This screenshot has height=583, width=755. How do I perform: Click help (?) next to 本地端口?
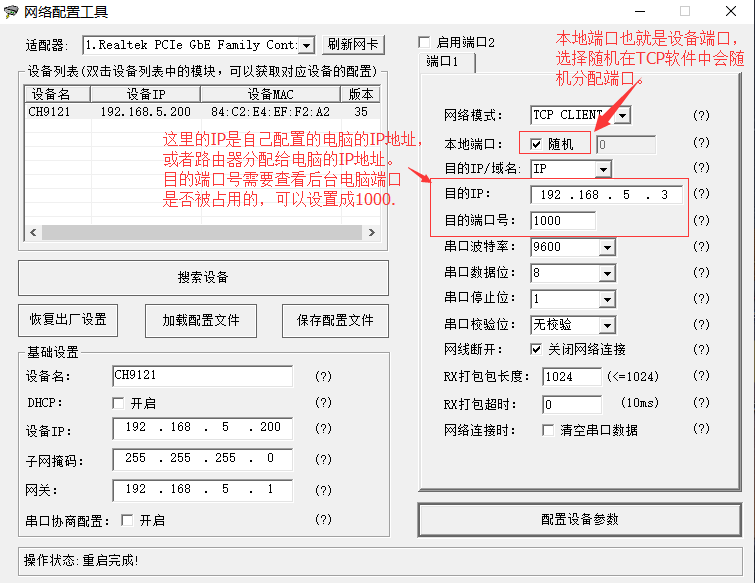point(701,143)
